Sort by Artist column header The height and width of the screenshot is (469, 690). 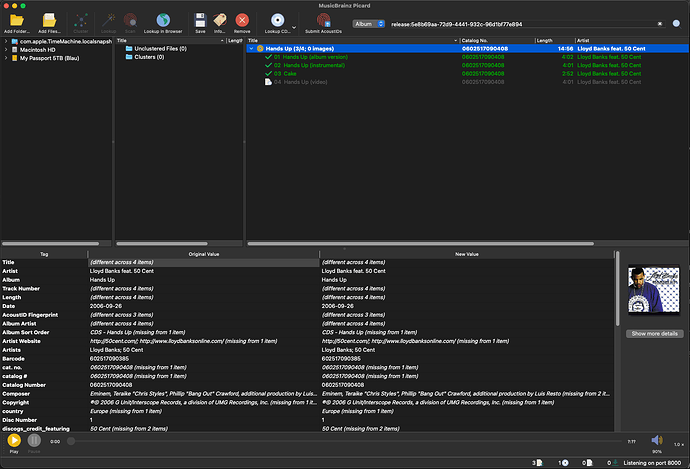[x=632, y=40]
